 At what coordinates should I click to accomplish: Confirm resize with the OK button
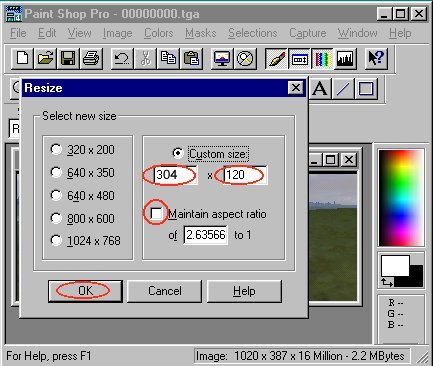click(x=85, y=291)
